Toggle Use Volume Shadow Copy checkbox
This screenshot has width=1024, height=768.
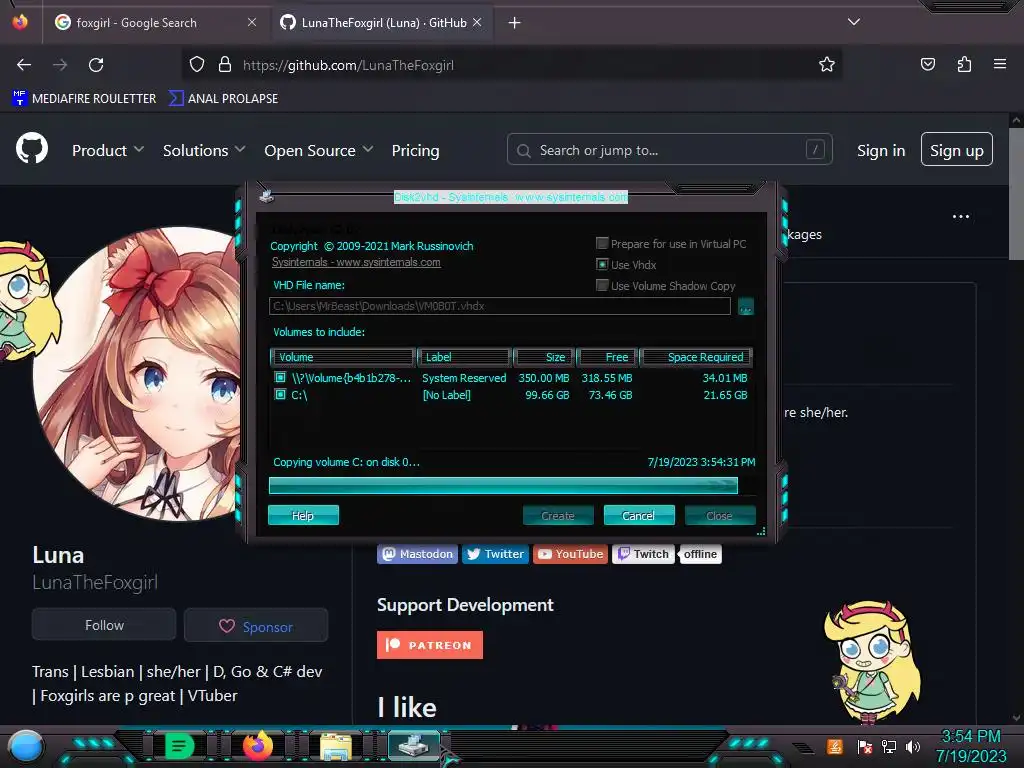(x=602, y=285)
